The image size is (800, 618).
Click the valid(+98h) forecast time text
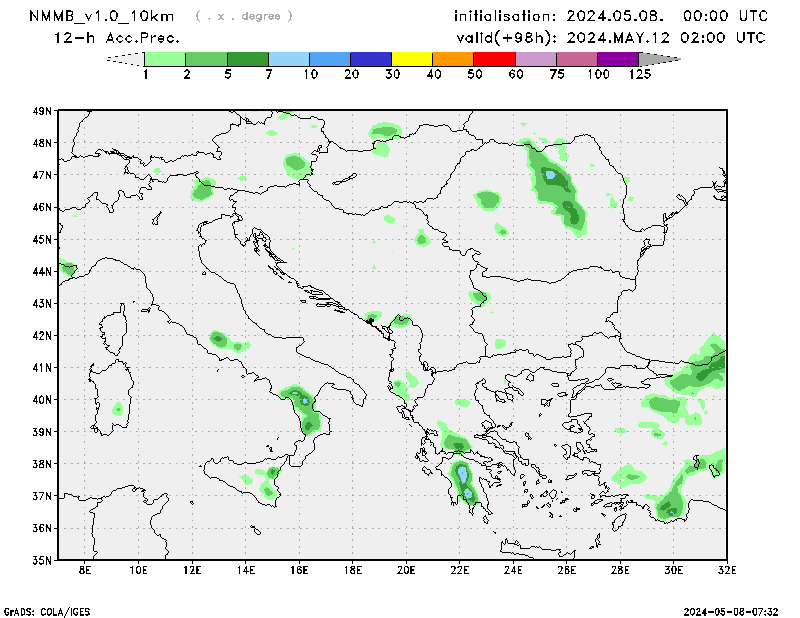tap(611, 38)
